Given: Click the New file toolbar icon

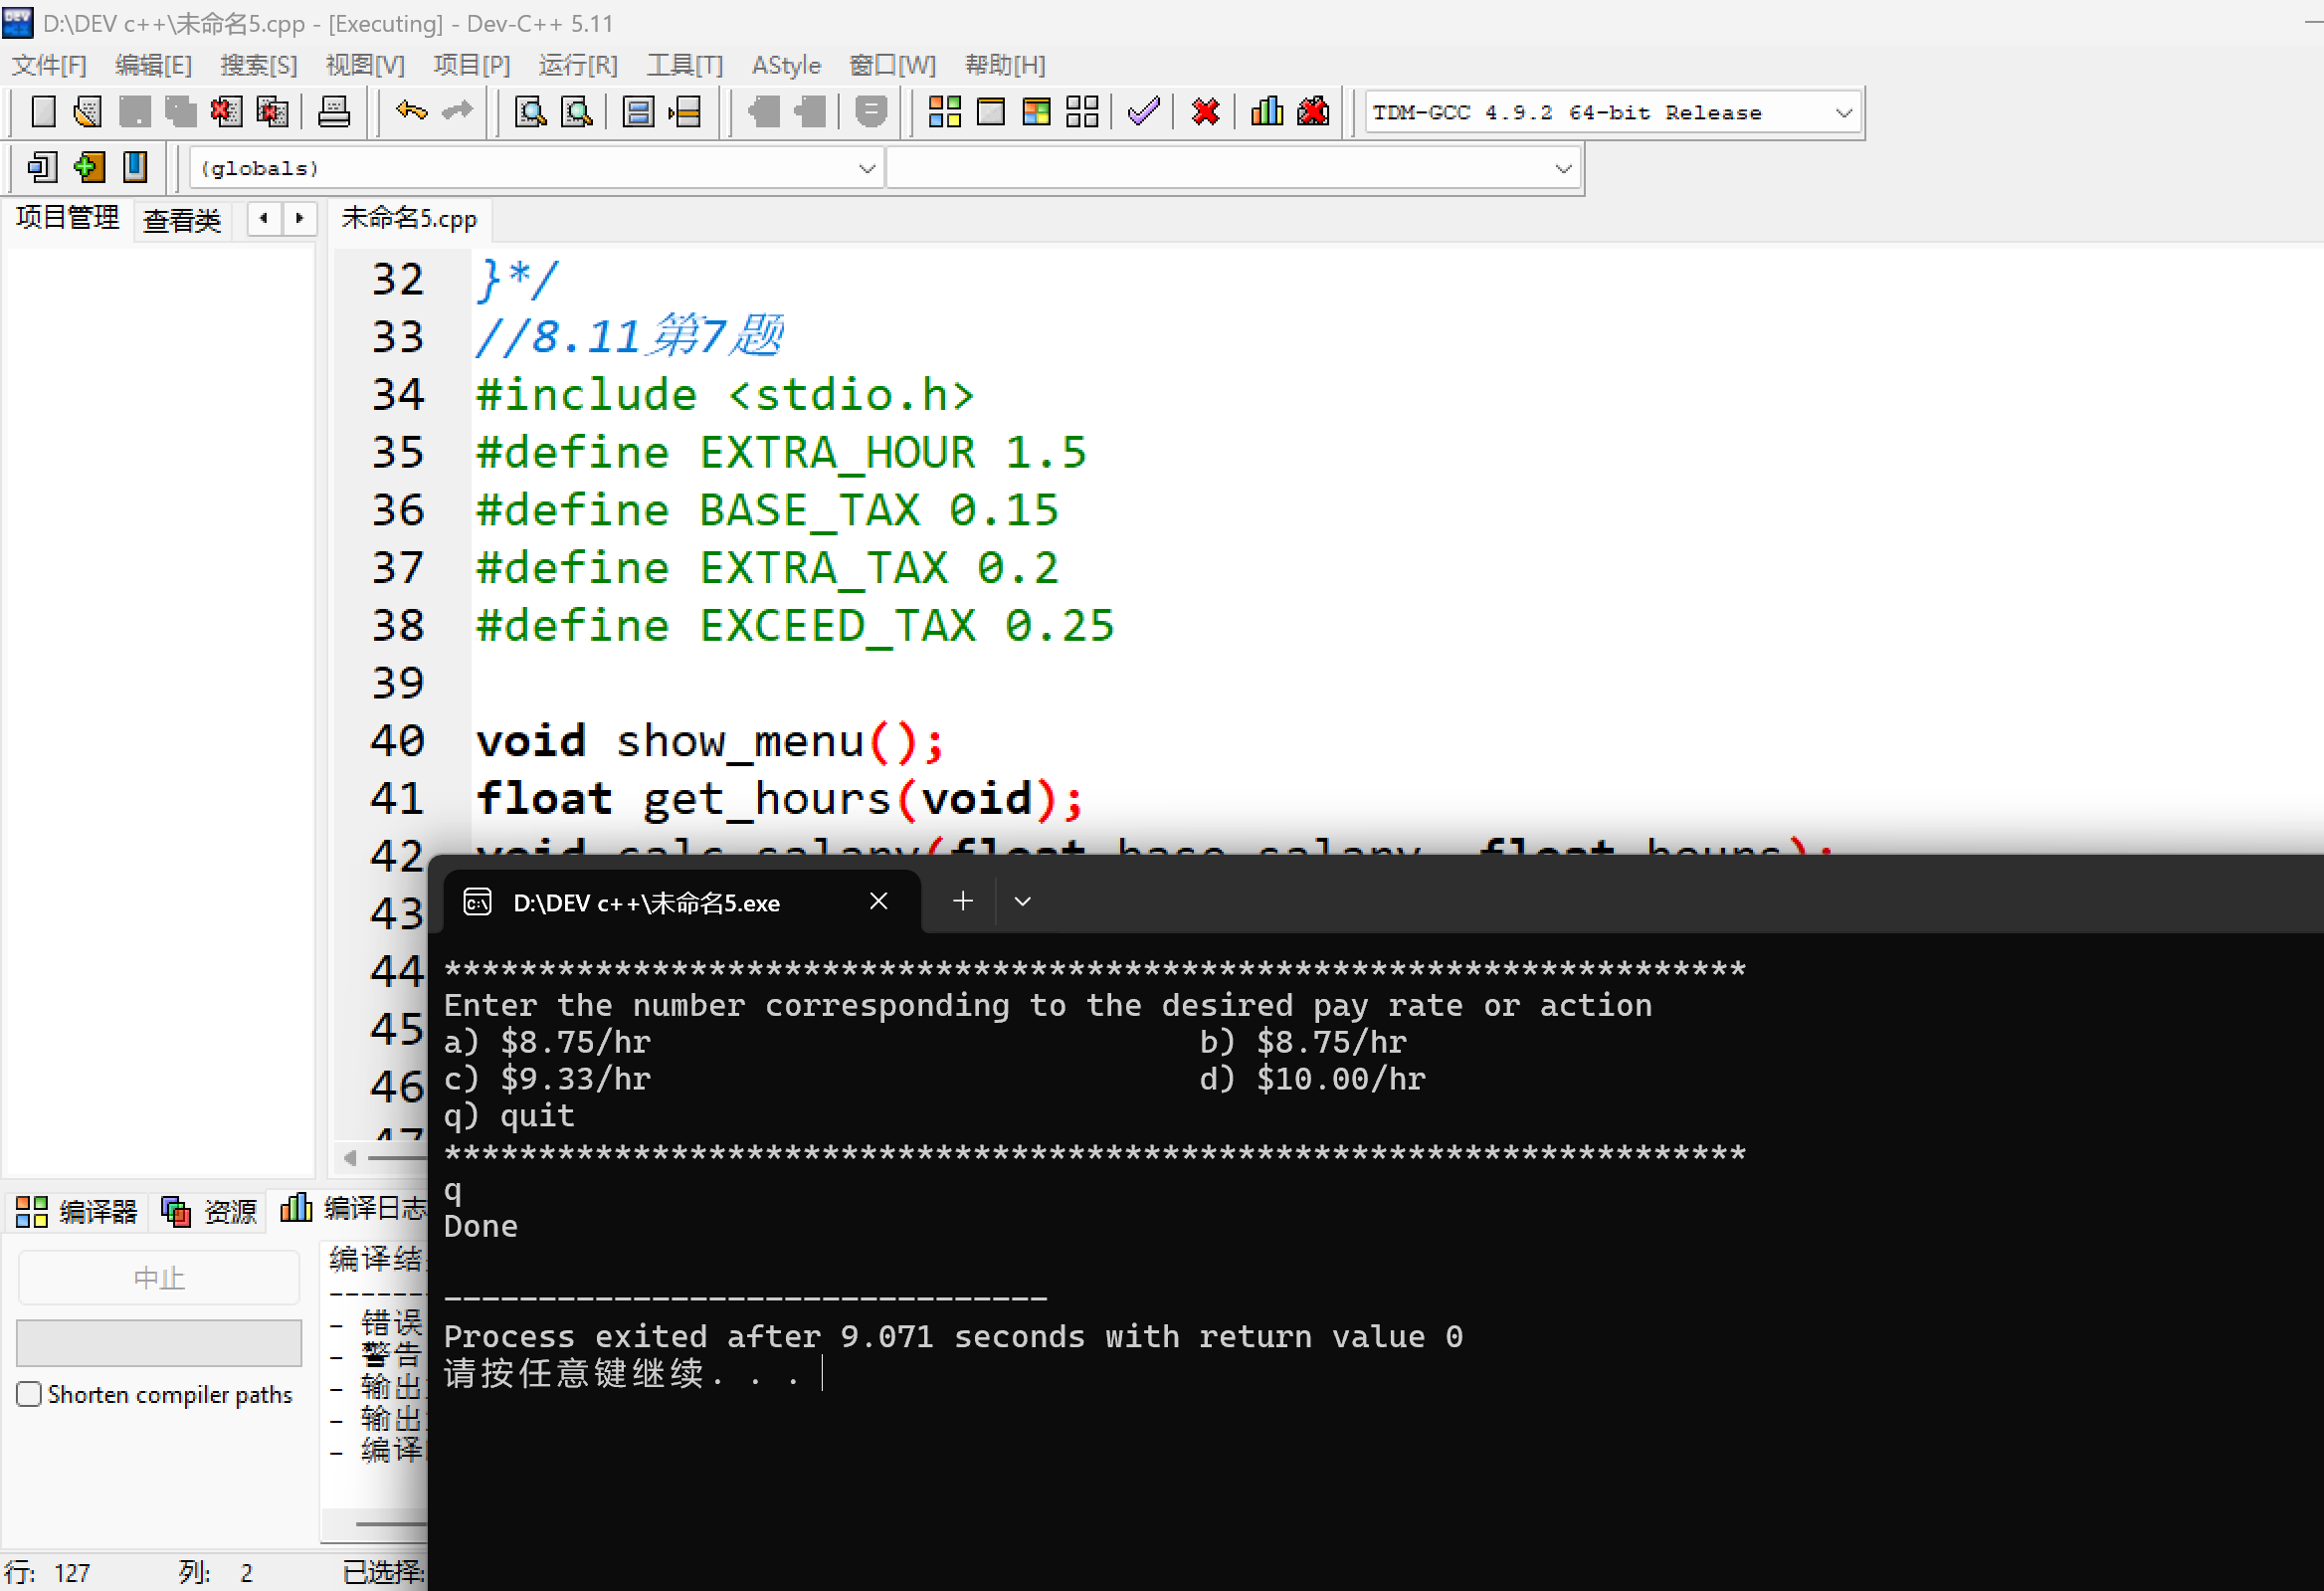Looking at the screenshot, I should click(43, 111).
